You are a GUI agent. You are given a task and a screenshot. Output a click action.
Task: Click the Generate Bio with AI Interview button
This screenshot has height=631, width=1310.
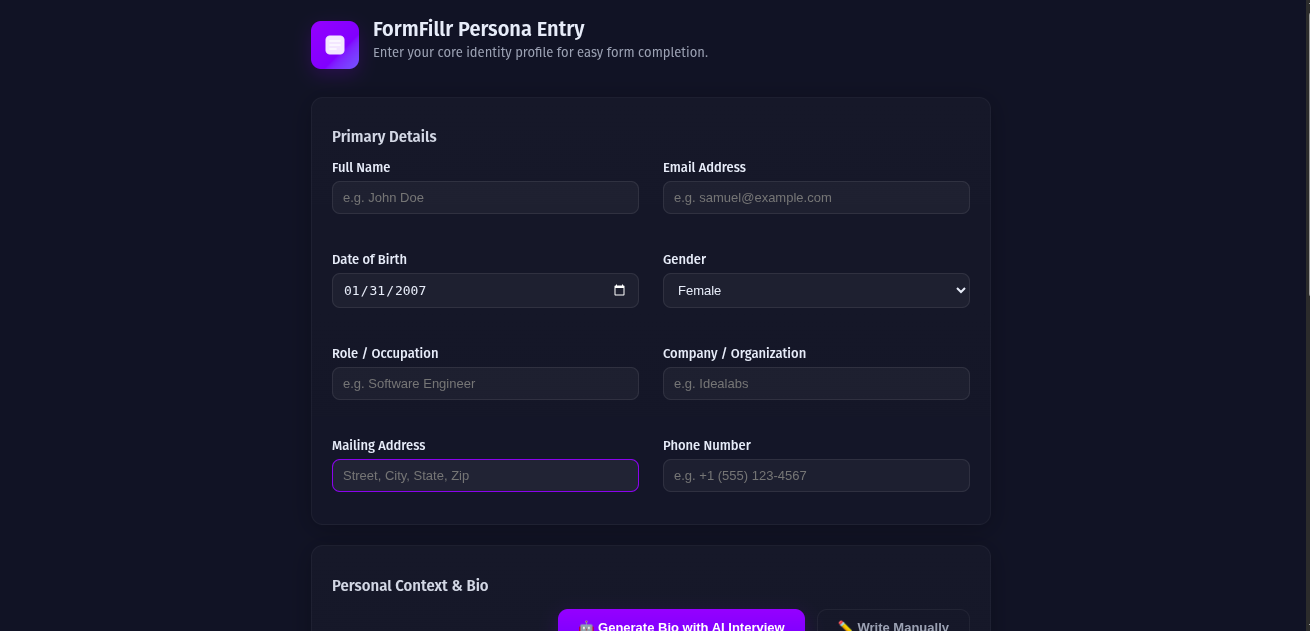(x=681, y=624)
